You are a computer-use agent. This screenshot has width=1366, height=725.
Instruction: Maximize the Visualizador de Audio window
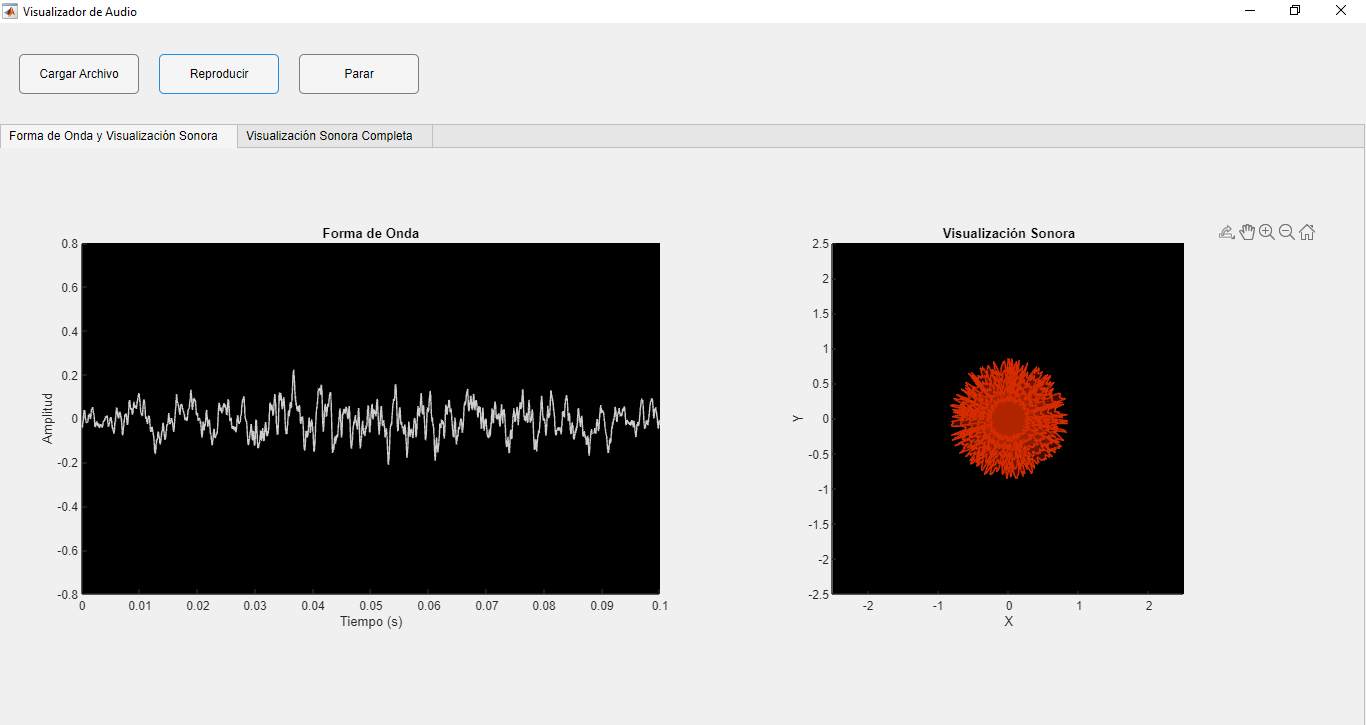point(1294,10)
